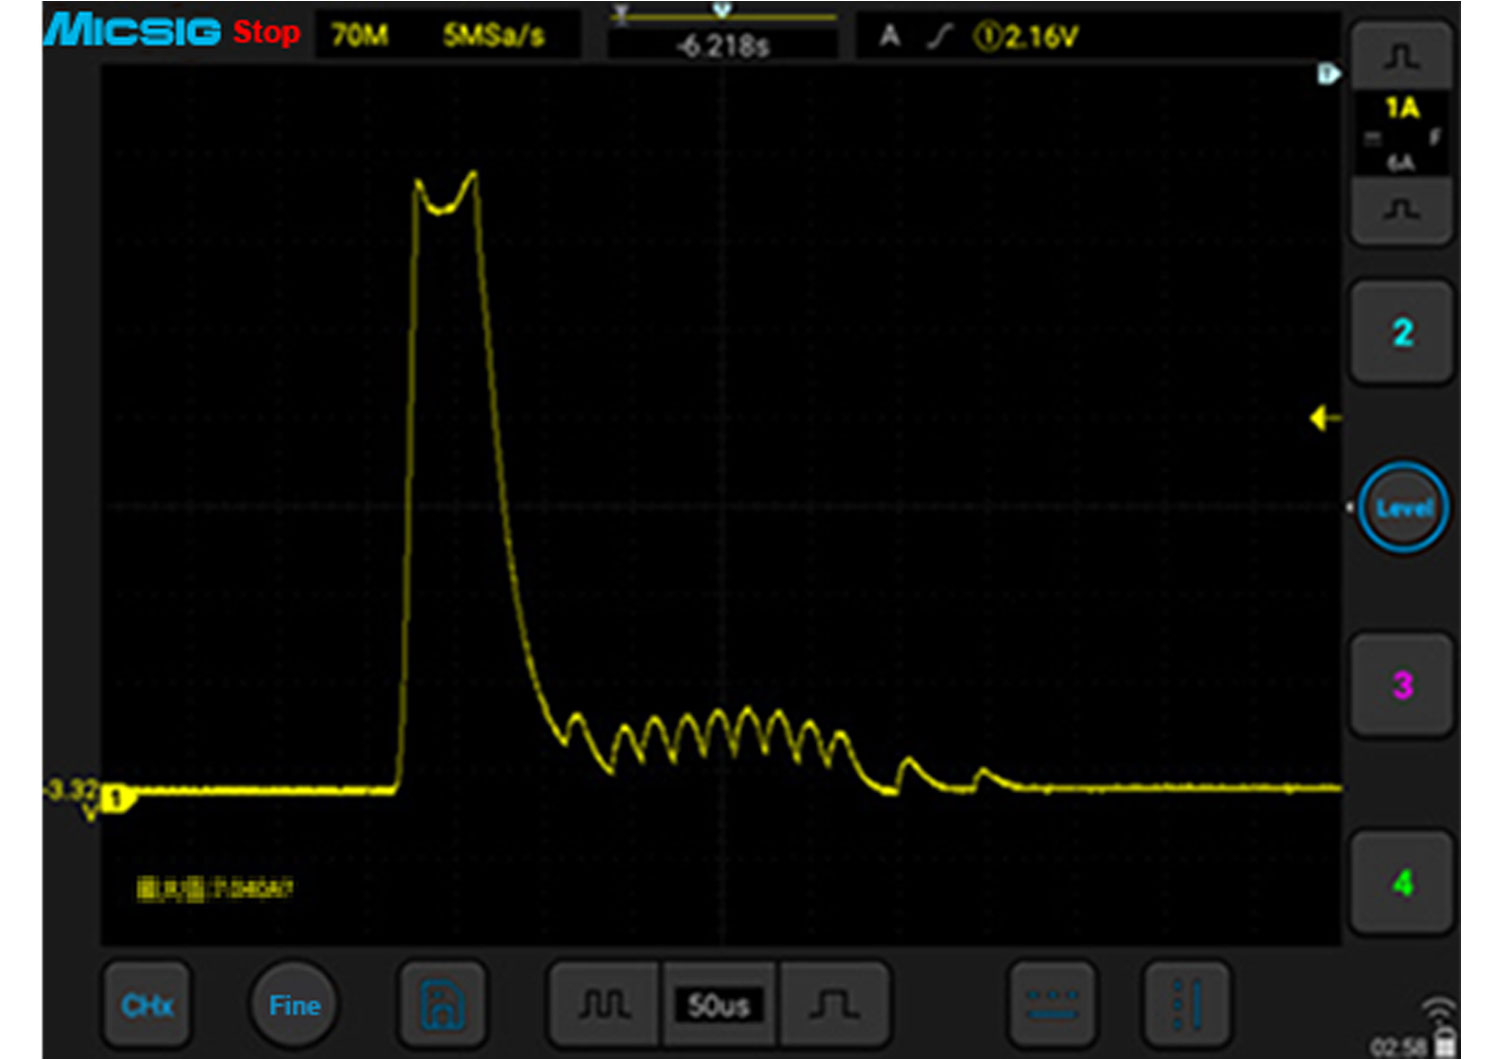Enable channel 4
Image resolution: width=1500 pixels, height=1060 pixels.
1402,882
